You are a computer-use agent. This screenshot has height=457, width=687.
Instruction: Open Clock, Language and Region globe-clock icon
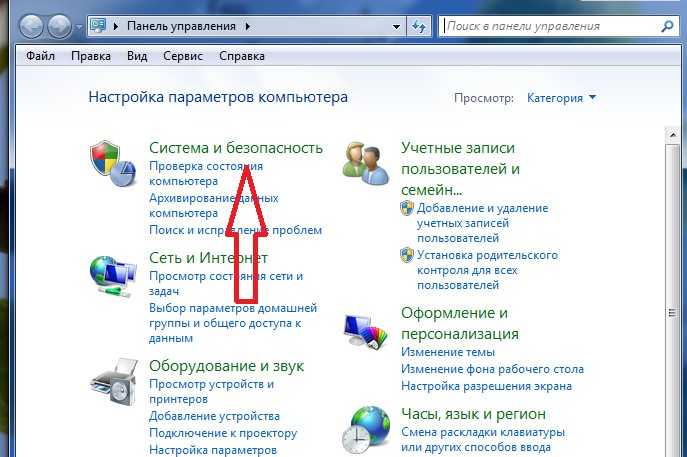366,430
